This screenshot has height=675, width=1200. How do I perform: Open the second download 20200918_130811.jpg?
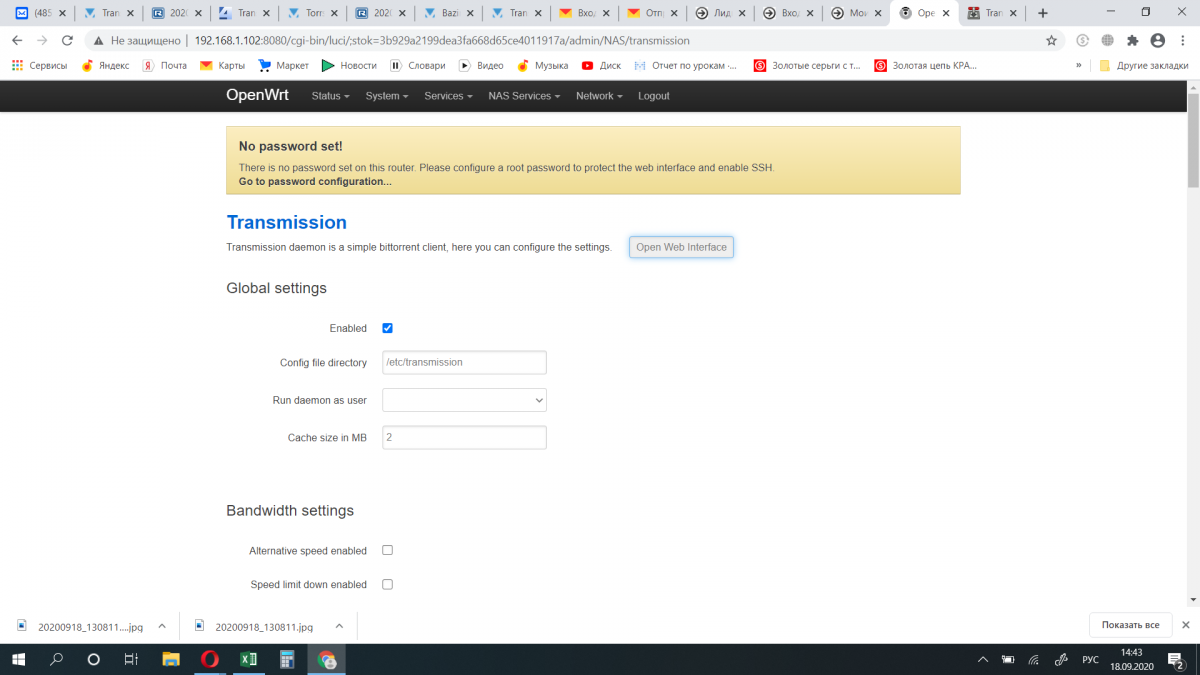coord(254,626)
